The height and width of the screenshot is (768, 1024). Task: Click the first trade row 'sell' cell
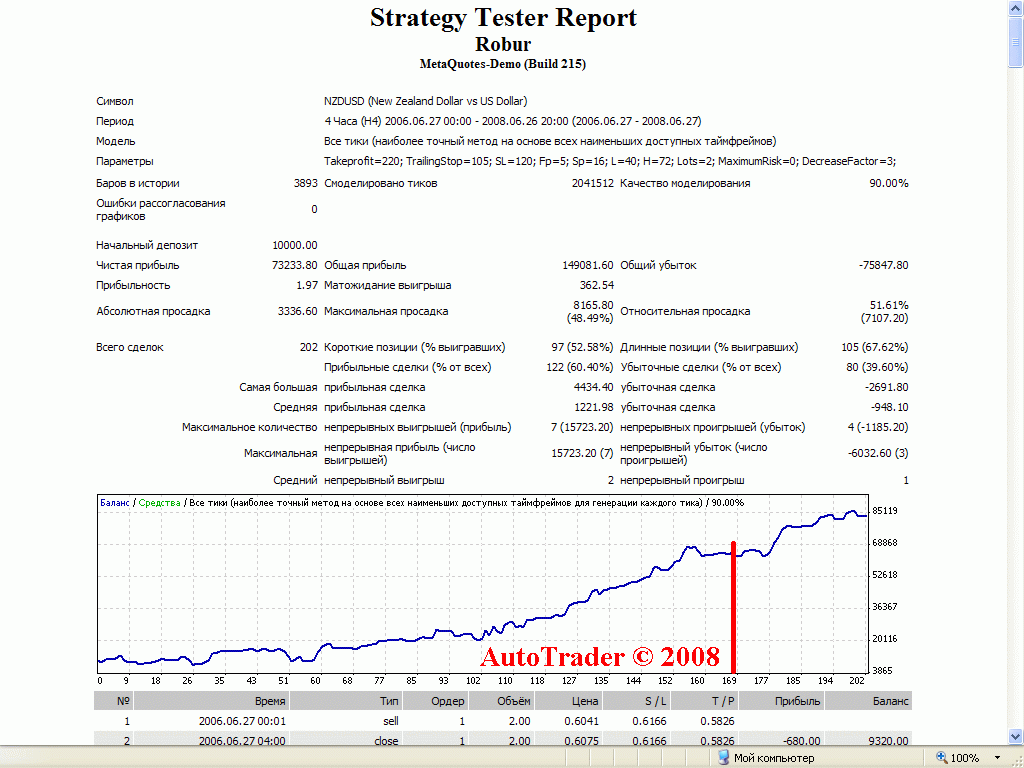(390, 720)
